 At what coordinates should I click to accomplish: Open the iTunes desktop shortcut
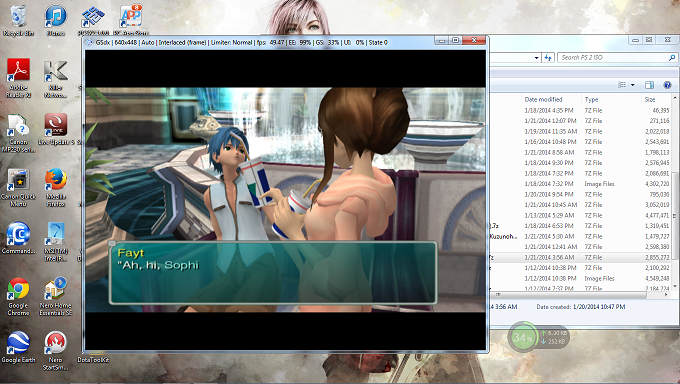[x=56, y=20]
